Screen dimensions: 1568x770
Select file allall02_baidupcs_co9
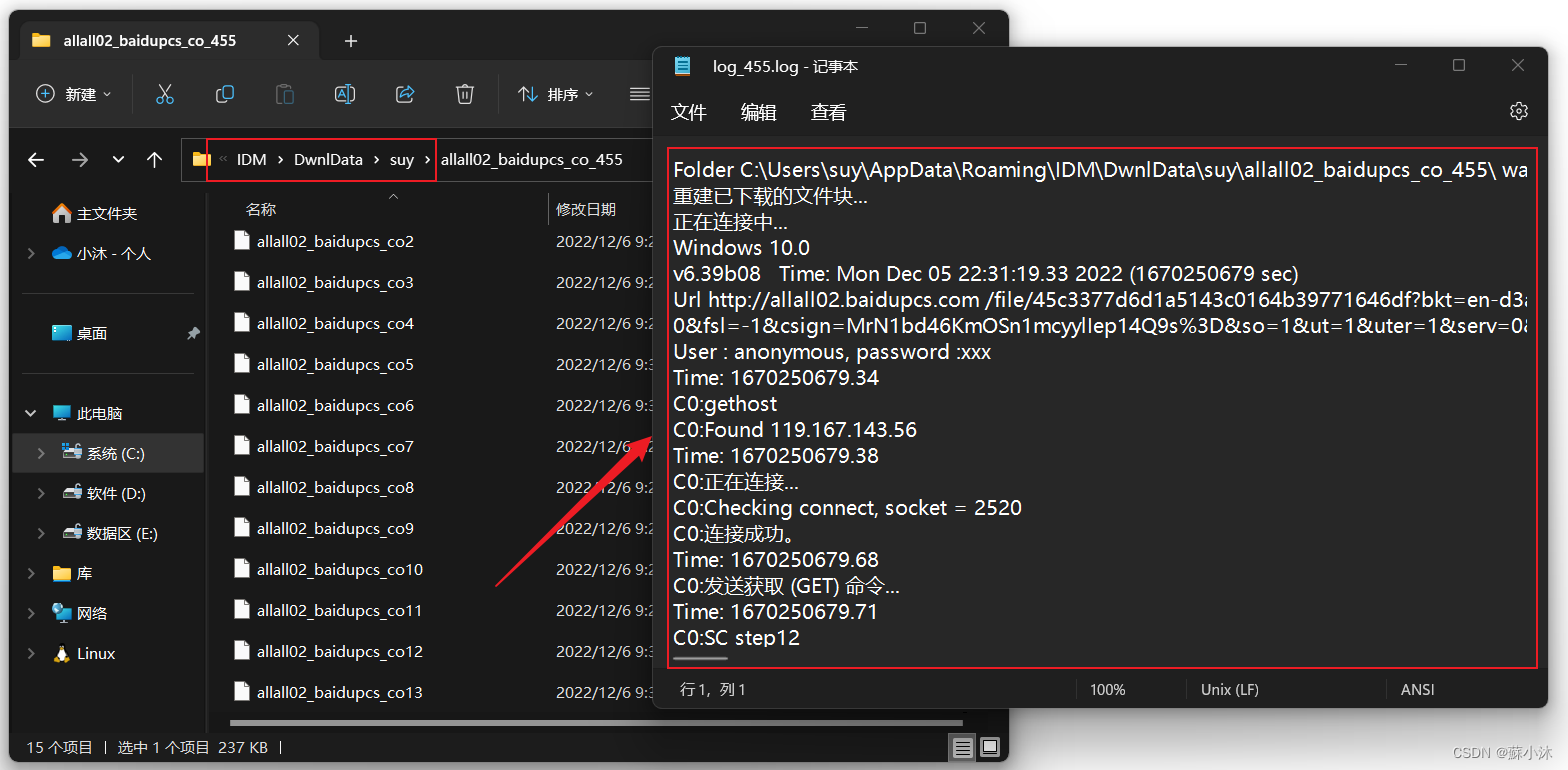(335, 528)
